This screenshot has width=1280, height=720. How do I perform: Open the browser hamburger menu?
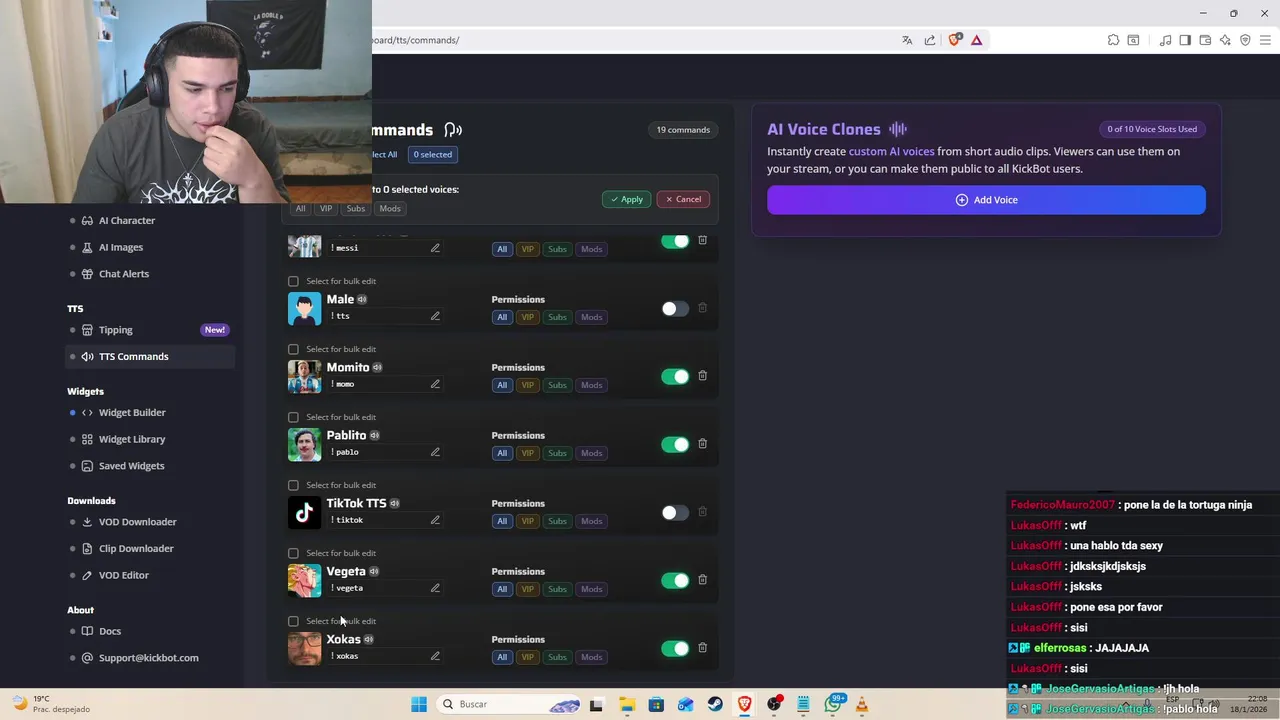(x=1265, y=40)
